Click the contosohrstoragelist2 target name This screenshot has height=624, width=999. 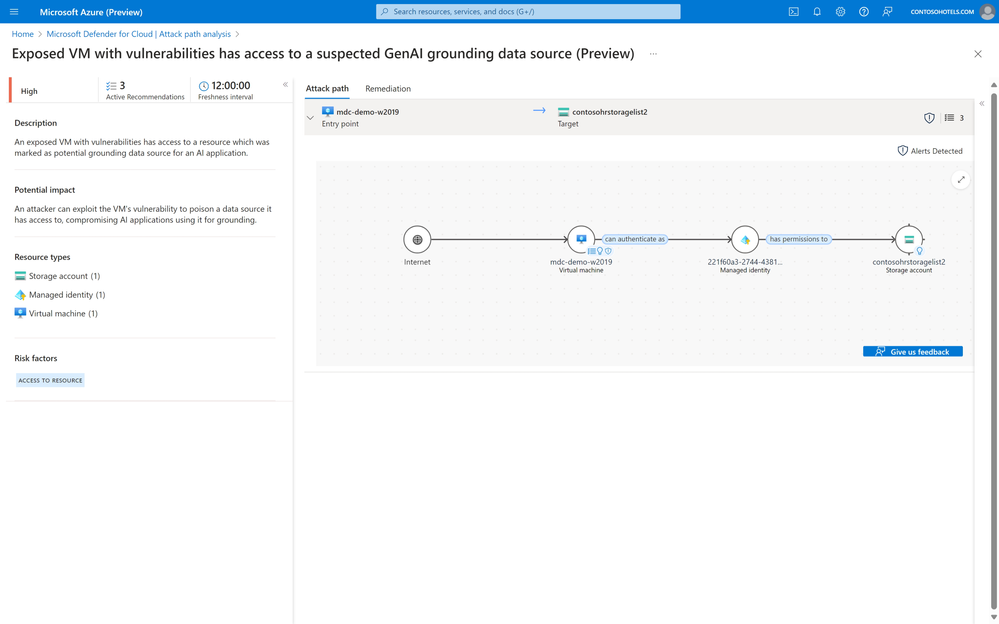tap(610, 112)
